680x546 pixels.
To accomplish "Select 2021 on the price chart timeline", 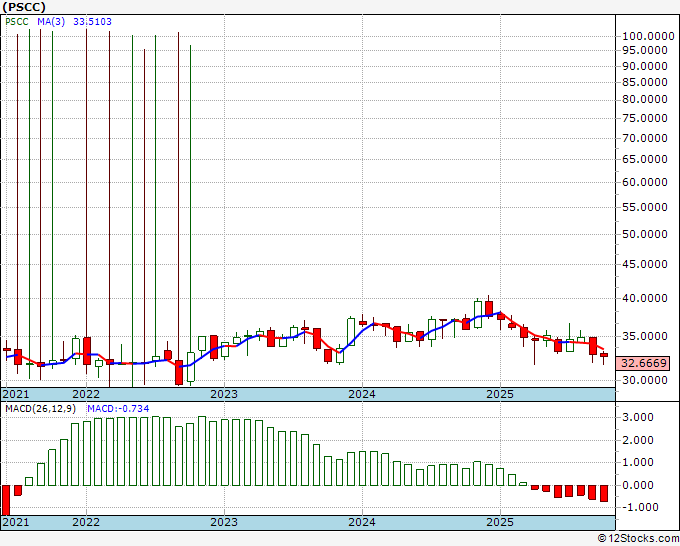I will (x=17, y=395).
